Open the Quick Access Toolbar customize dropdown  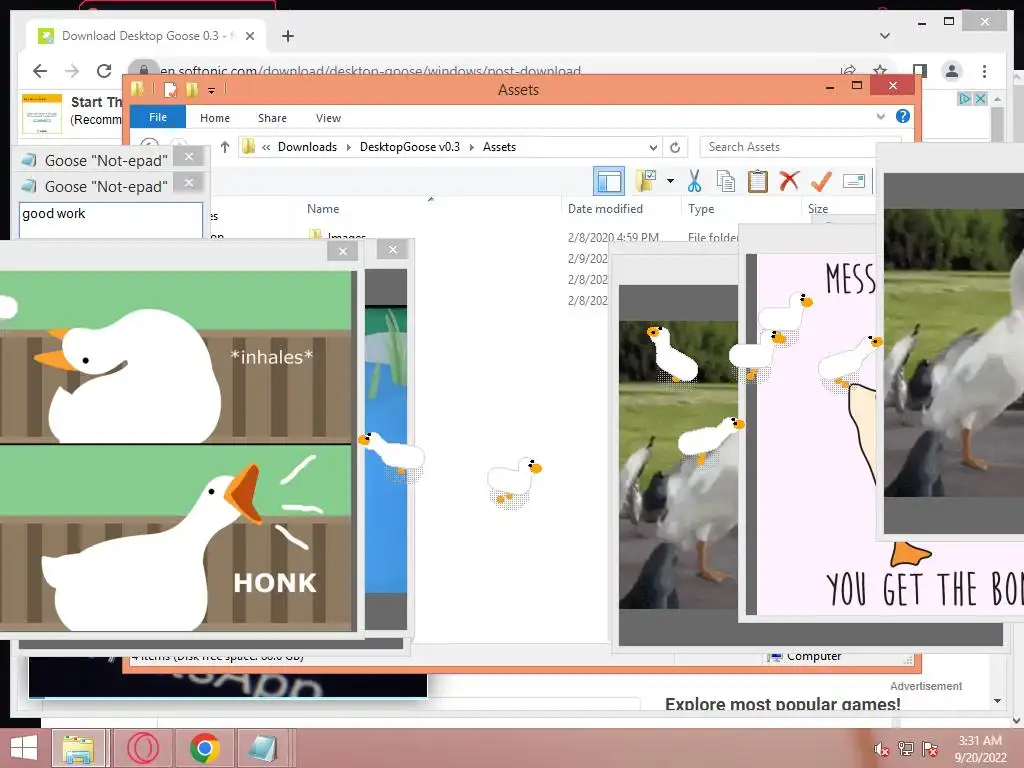click(212, 90)
